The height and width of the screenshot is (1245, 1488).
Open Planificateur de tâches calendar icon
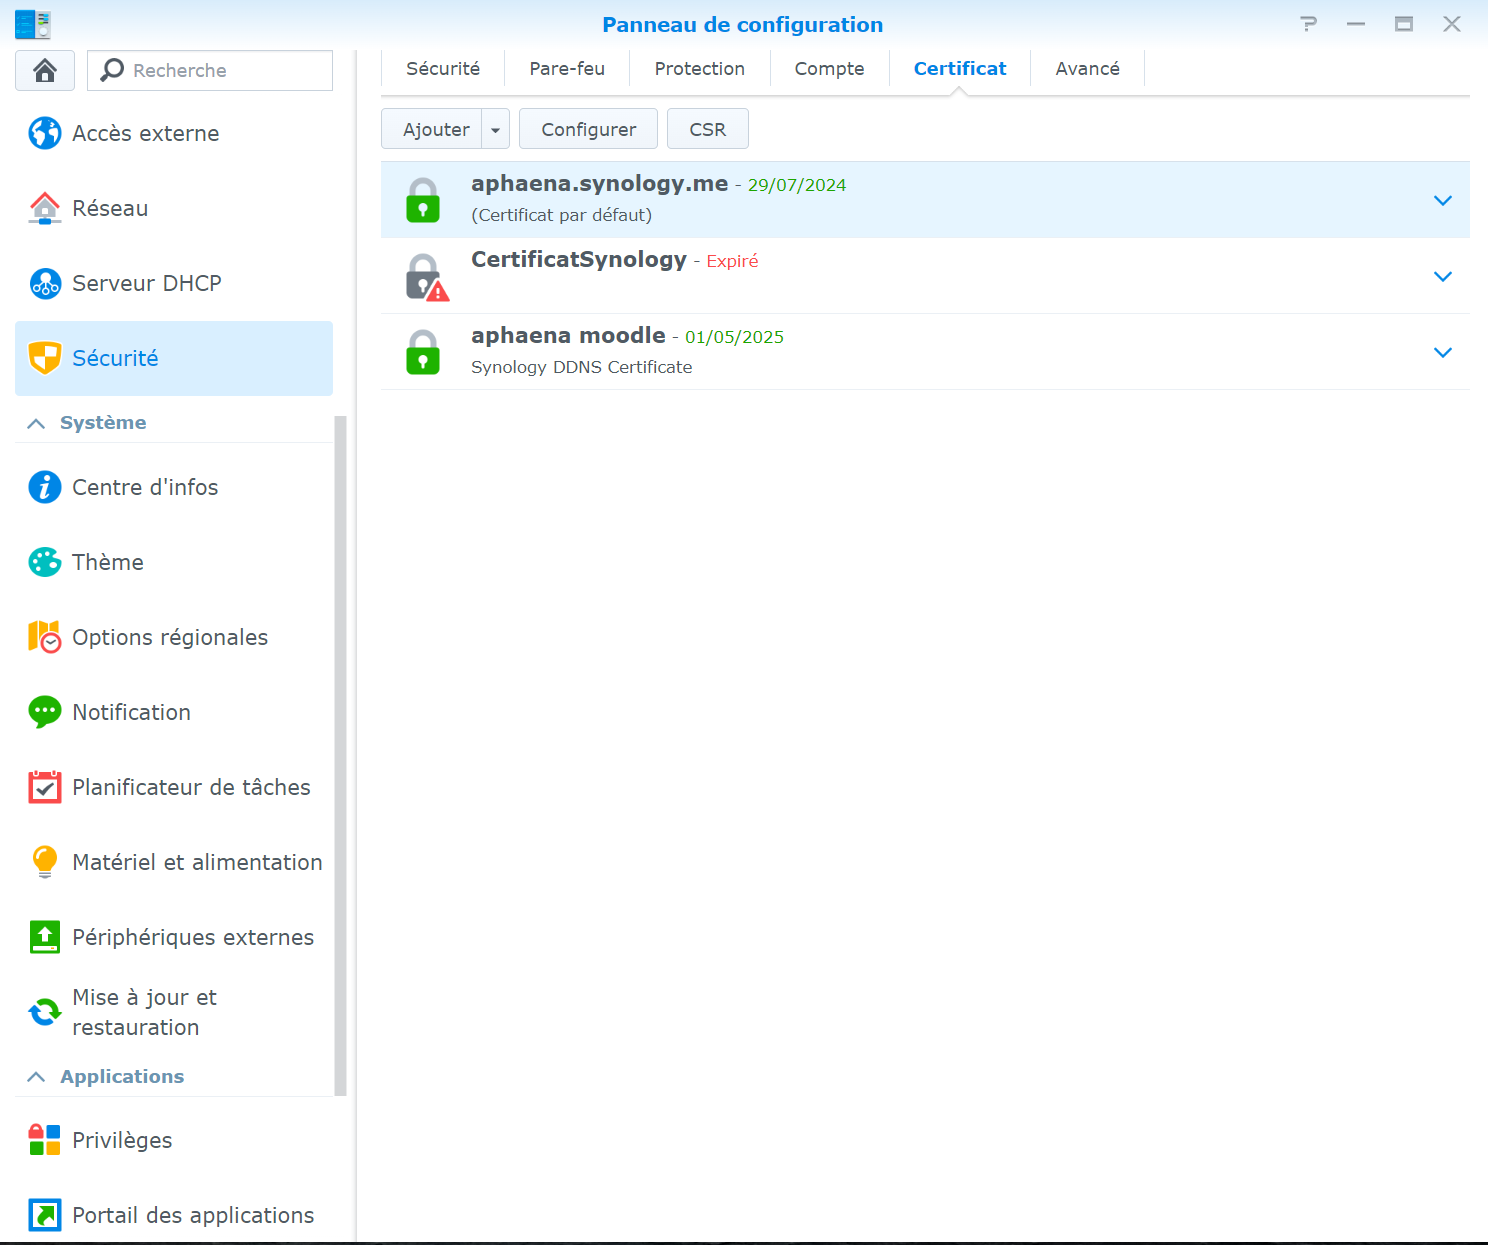[45, 787]
